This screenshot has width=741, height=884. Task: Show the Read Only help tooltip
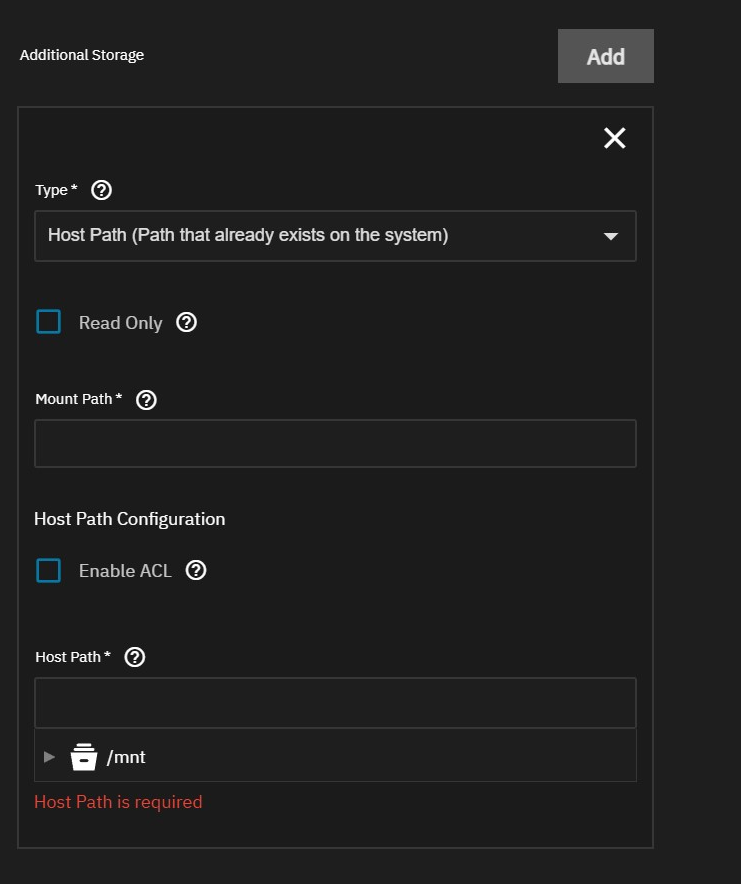[x=186, y=323]
